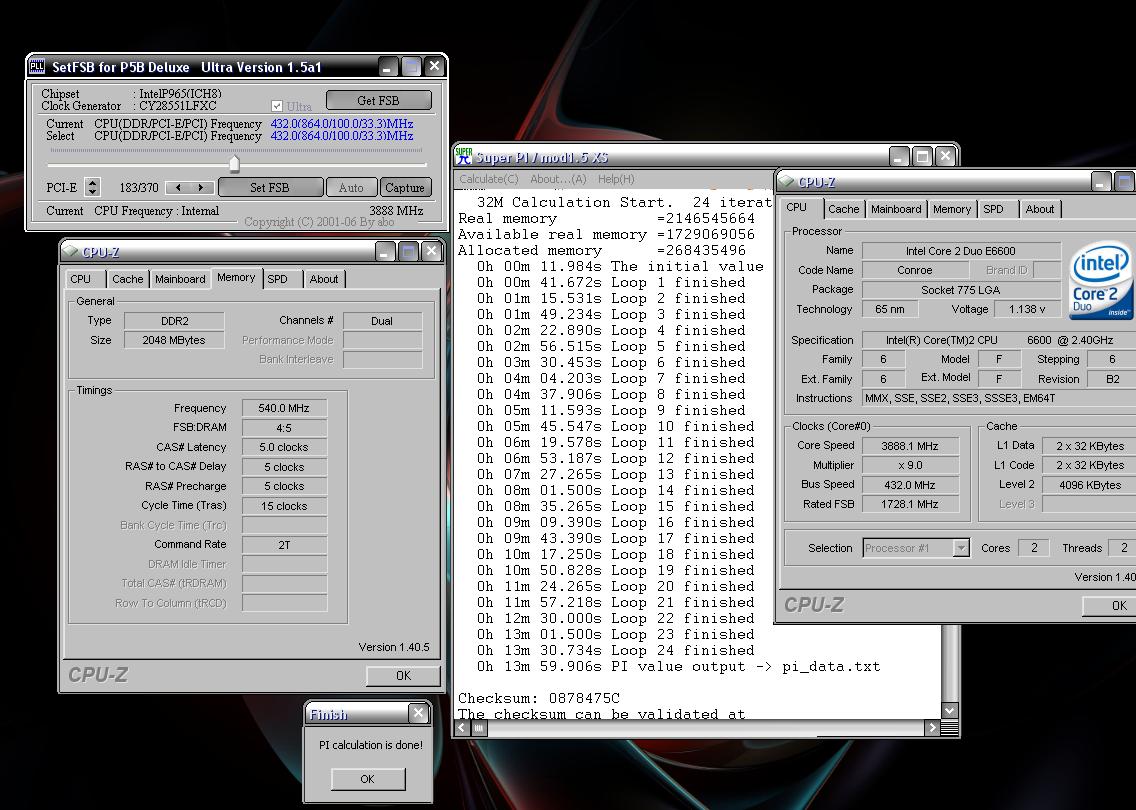Viewport: 1136px width, 810px height.
Task: Click the right arrow step button in SetFSB
Action: [201, 187]
